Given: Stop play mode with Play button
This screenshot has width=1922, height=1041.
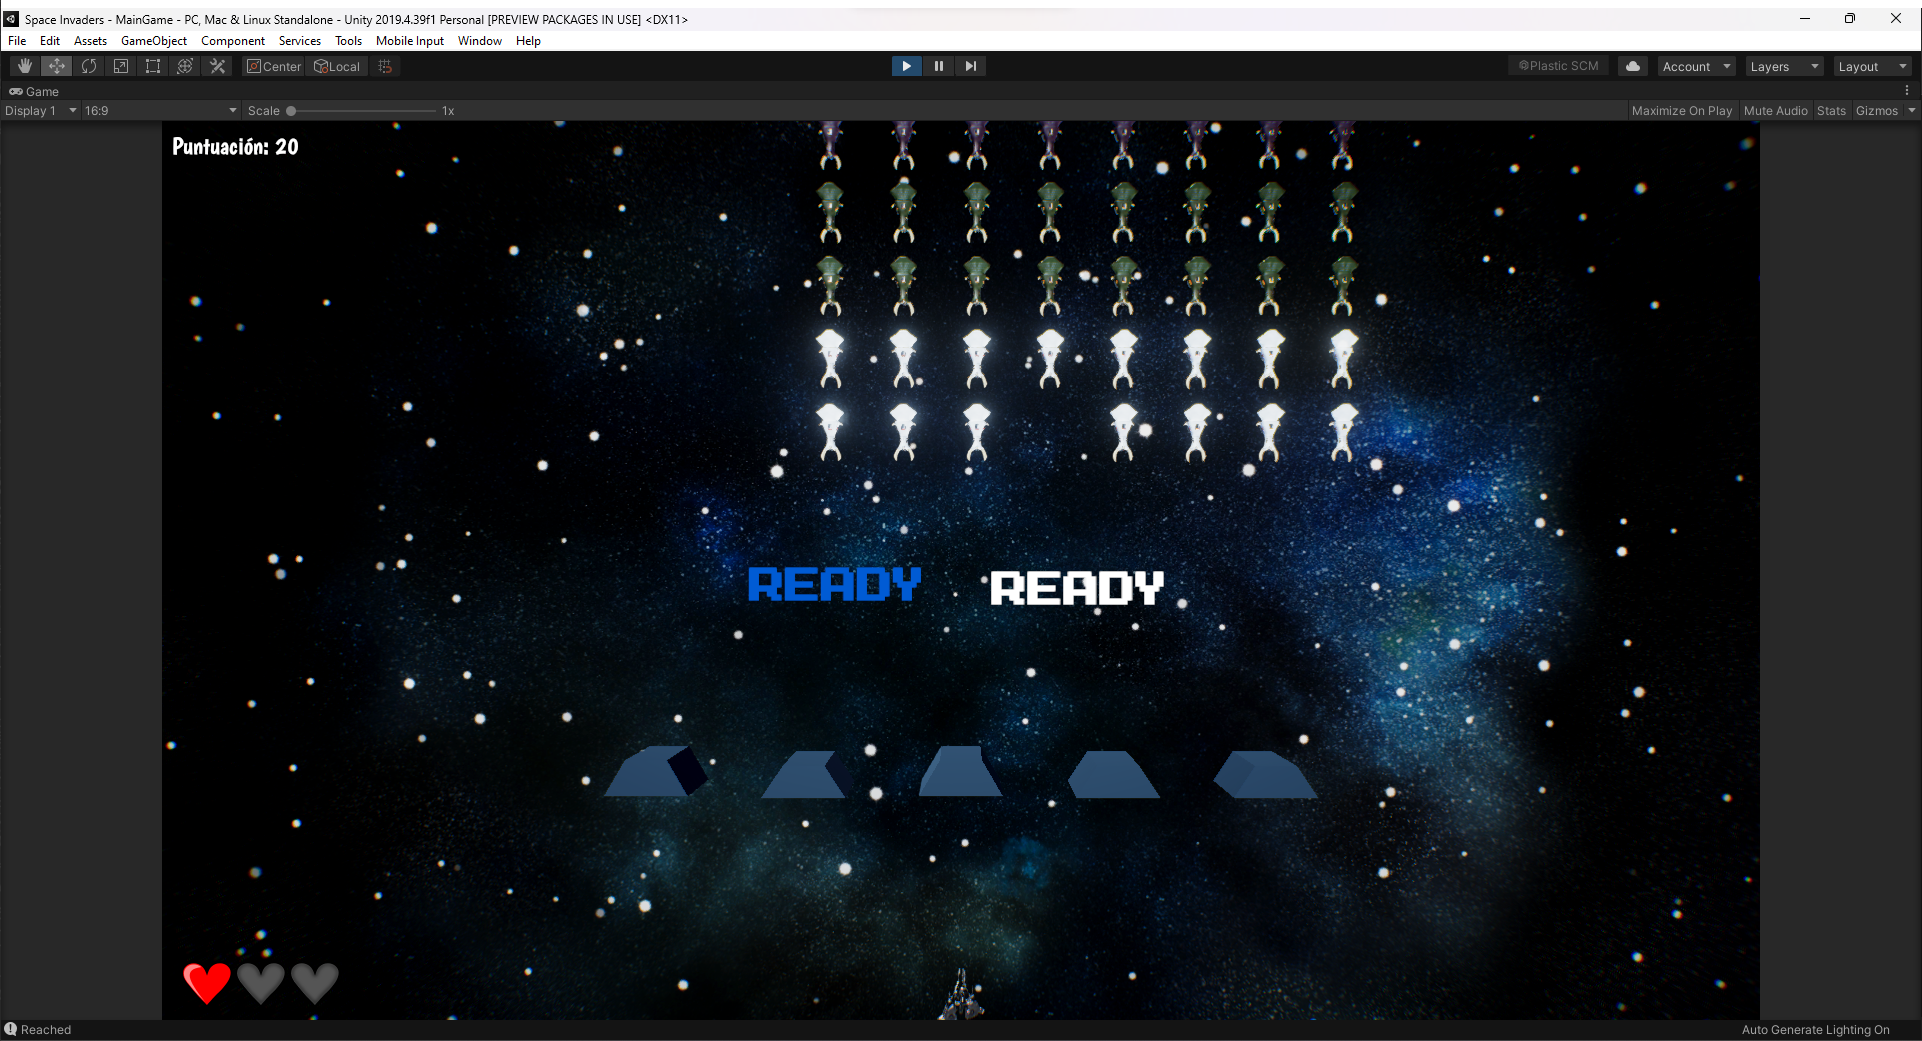Looking at the screenshot, I should click(906, 66).
